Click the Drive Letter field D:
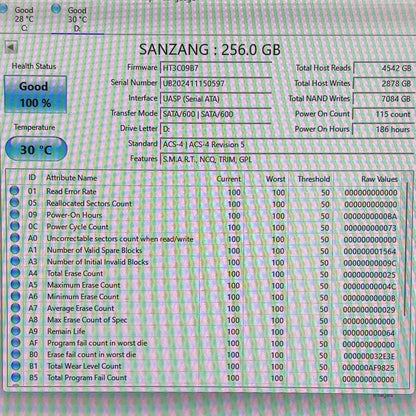This screenshot has height=416, width=416. coord(216,129)
